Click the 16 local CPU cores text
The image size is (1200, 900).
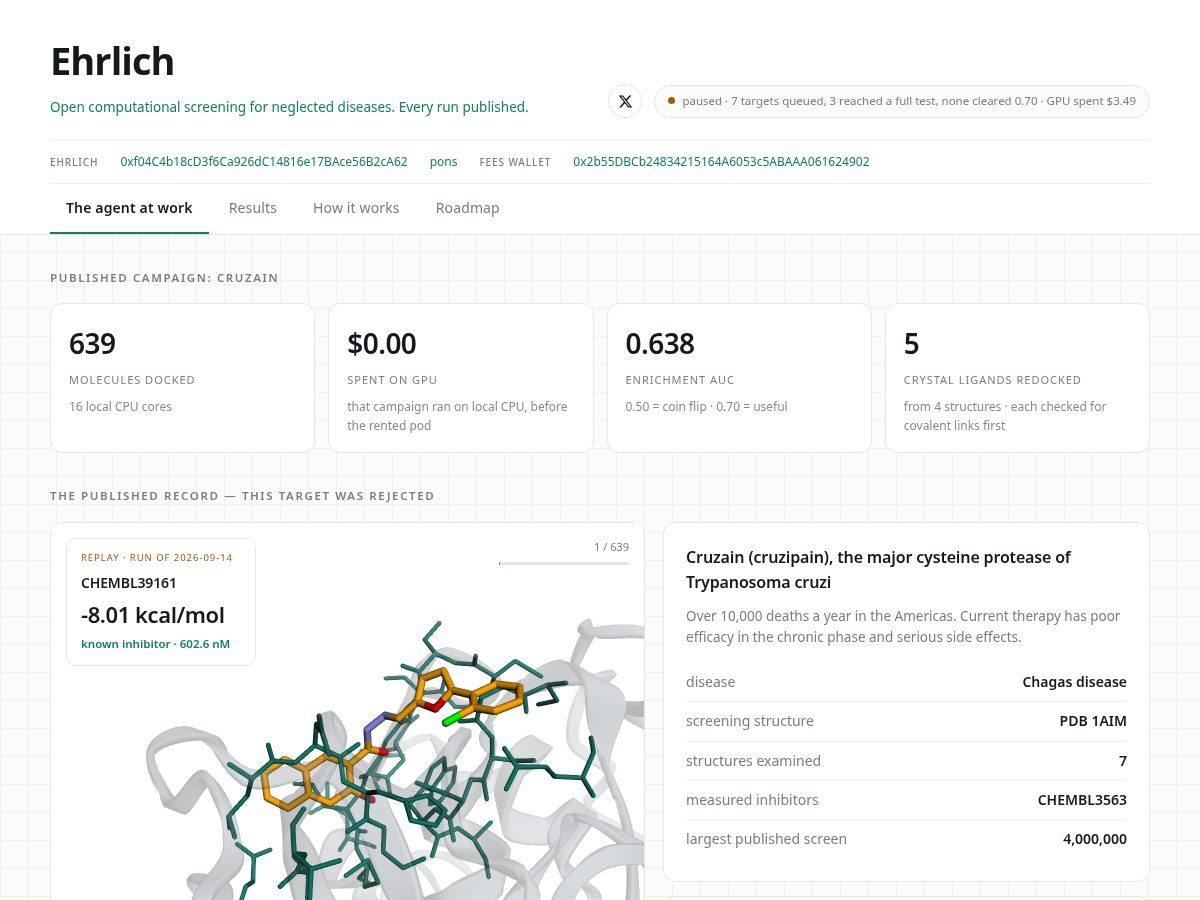pos(120,407)
